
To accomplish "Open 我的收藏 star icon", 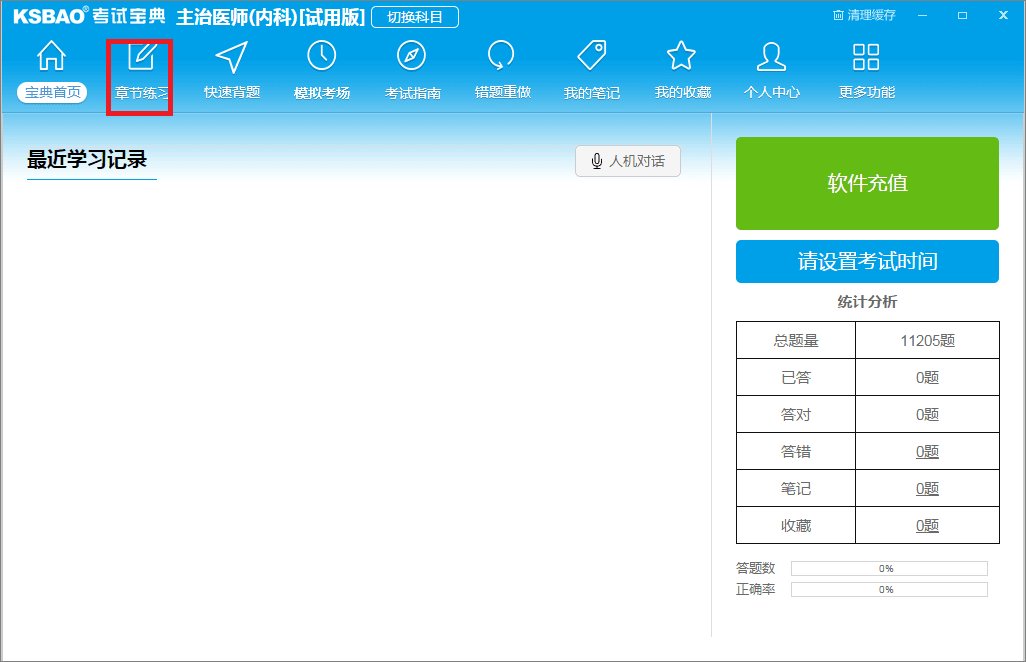I will (682, 57).
